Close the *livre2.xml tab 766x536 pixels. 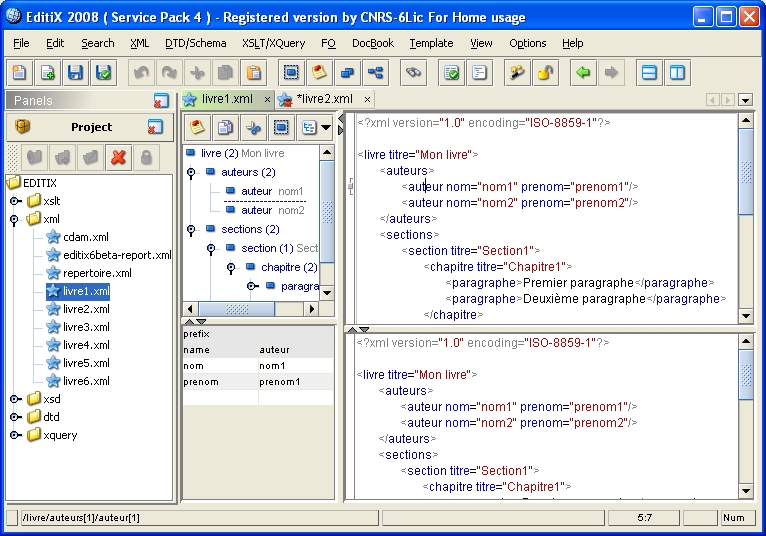coord(367,100)
